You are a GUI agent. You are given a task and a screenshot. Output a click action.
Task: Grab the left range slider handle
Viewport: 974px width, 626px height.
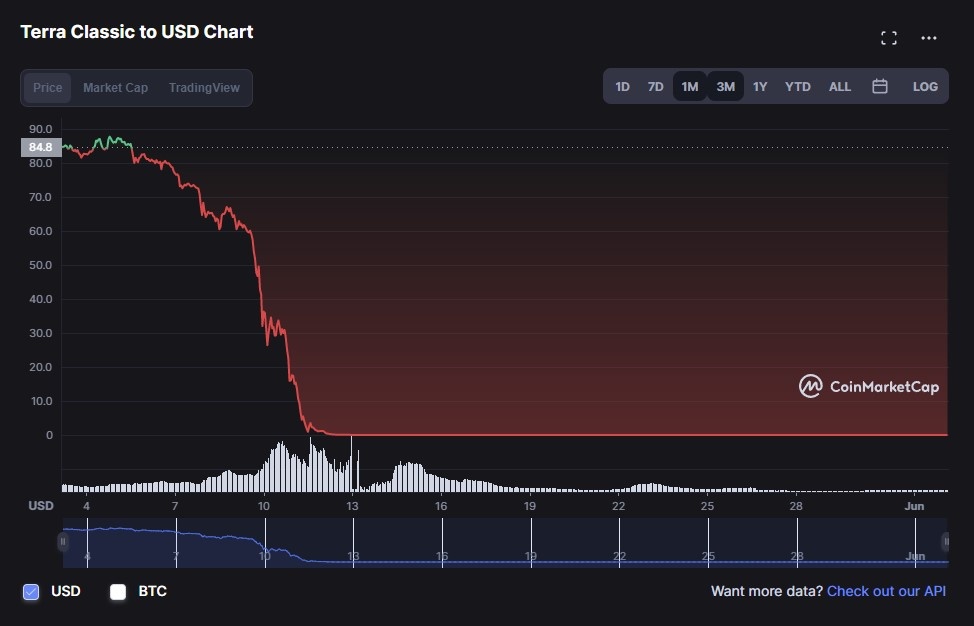click(x=63, y=542)
